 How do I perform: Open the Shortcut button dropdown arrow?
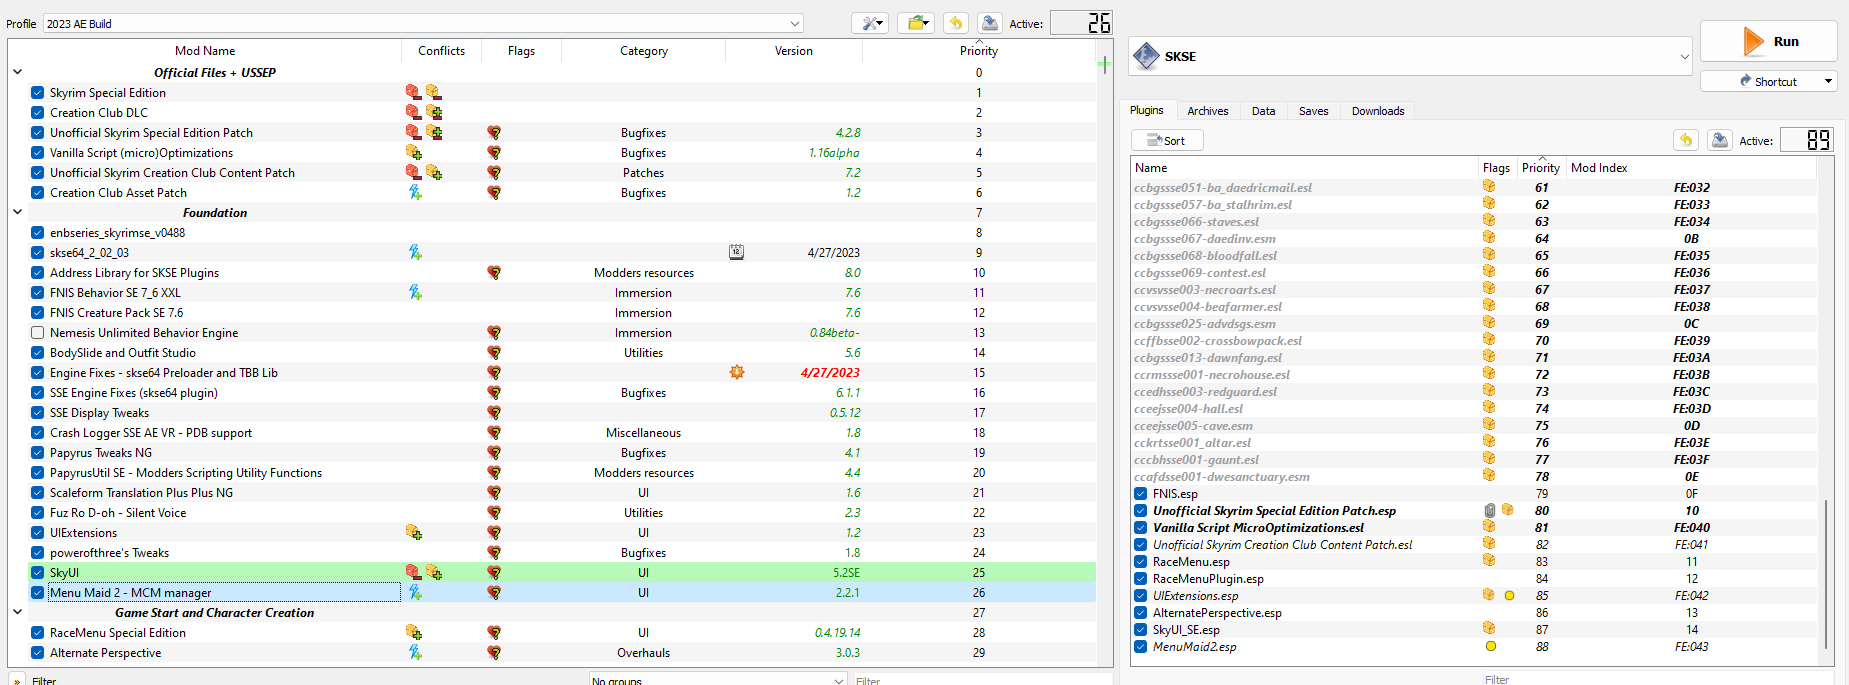click(1828, 81)
